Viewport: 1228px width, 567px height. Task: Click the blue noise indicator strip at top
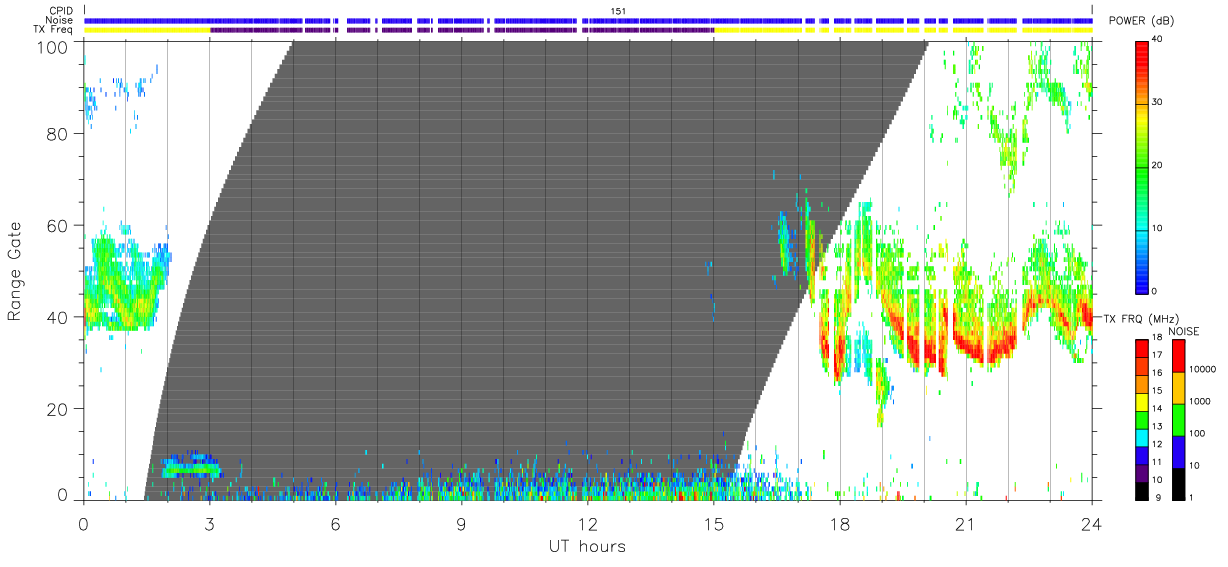587,20
